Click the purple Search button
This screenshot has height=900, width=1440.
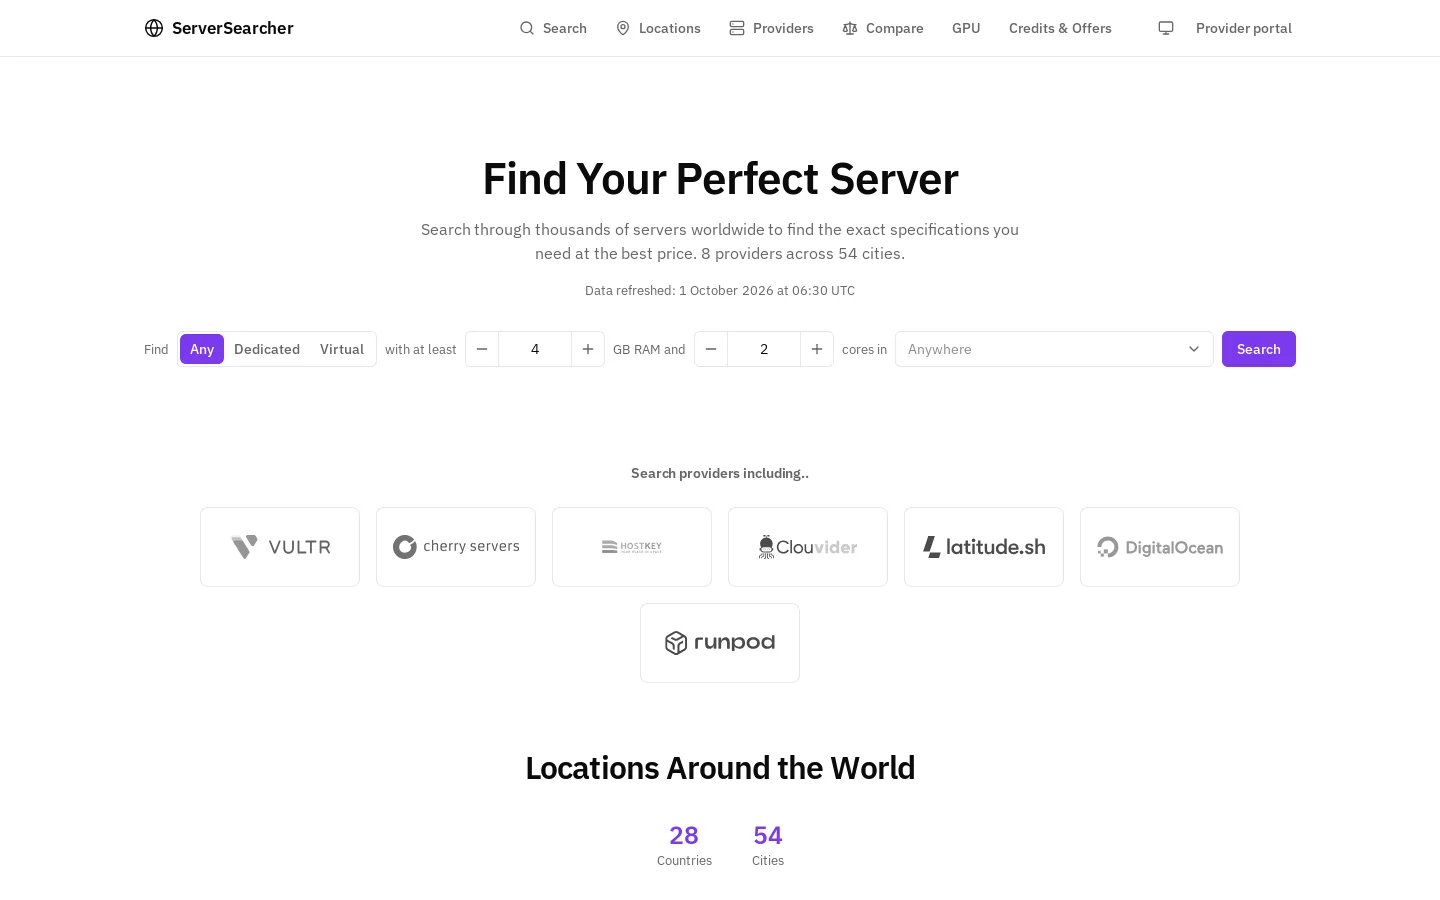(x=1259, y=349)
